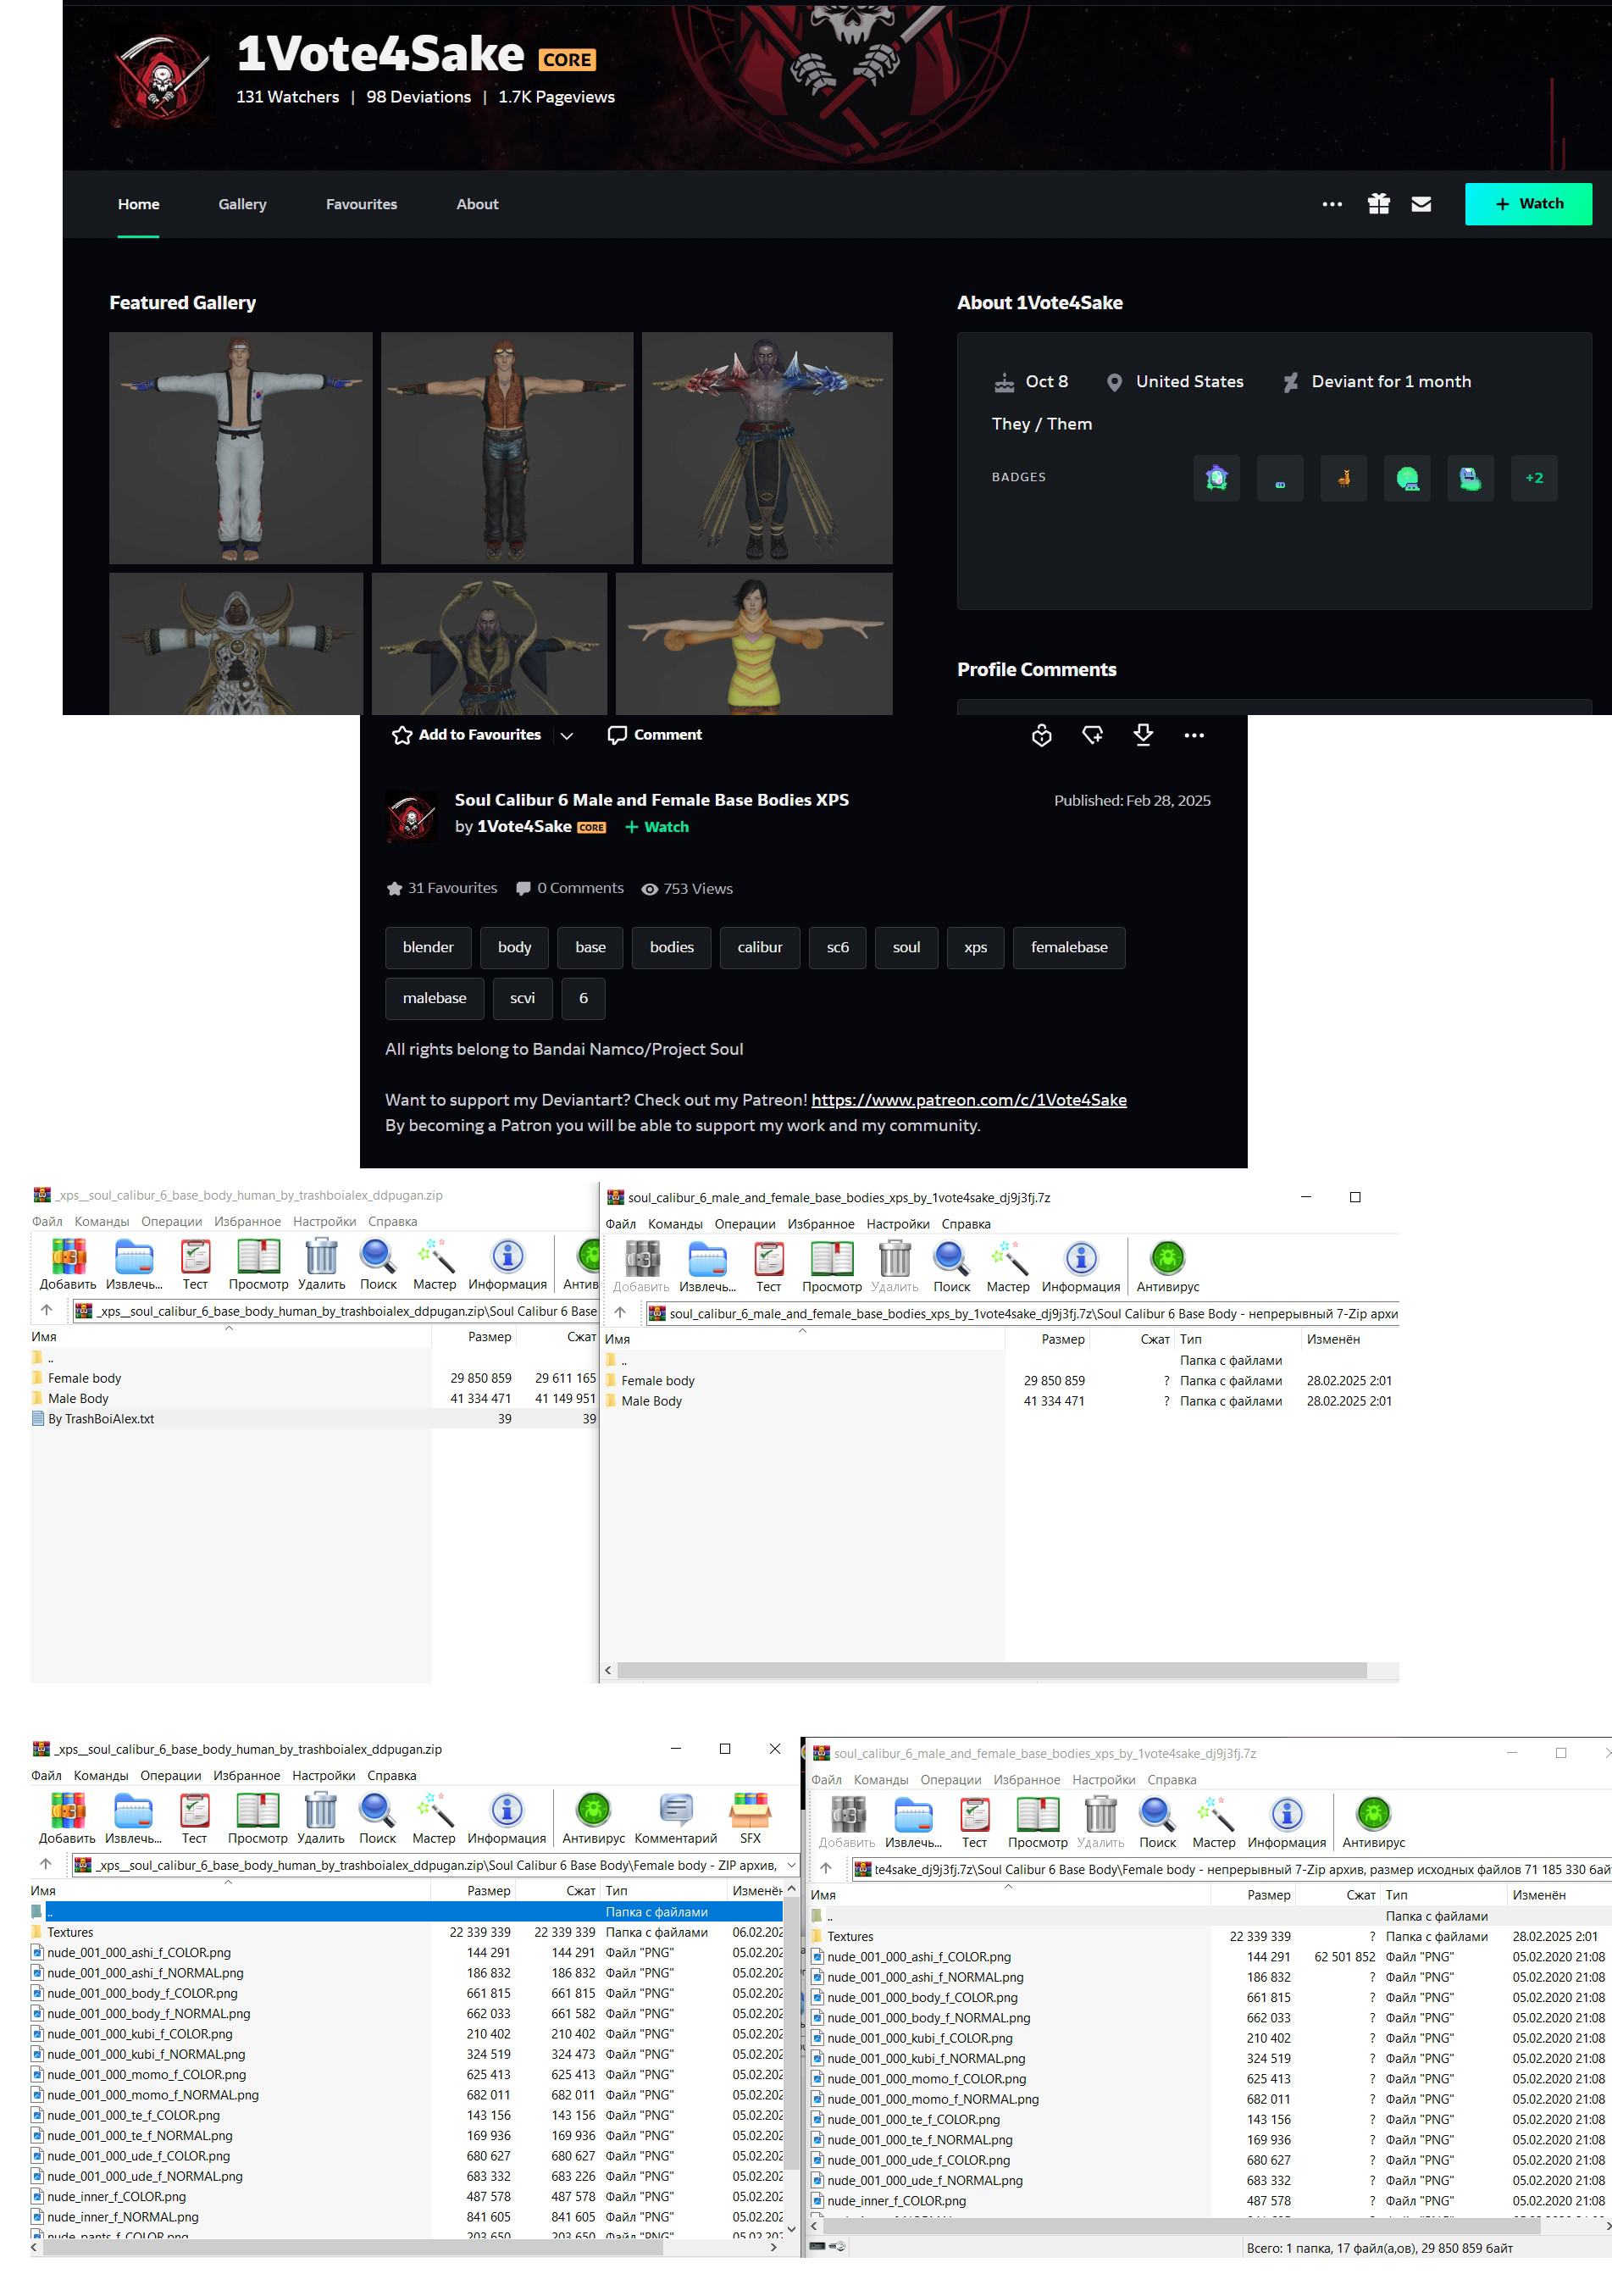
Task: Click Извлечь icon in 7z window listing PNG files
Action: tap(913, 1823)
